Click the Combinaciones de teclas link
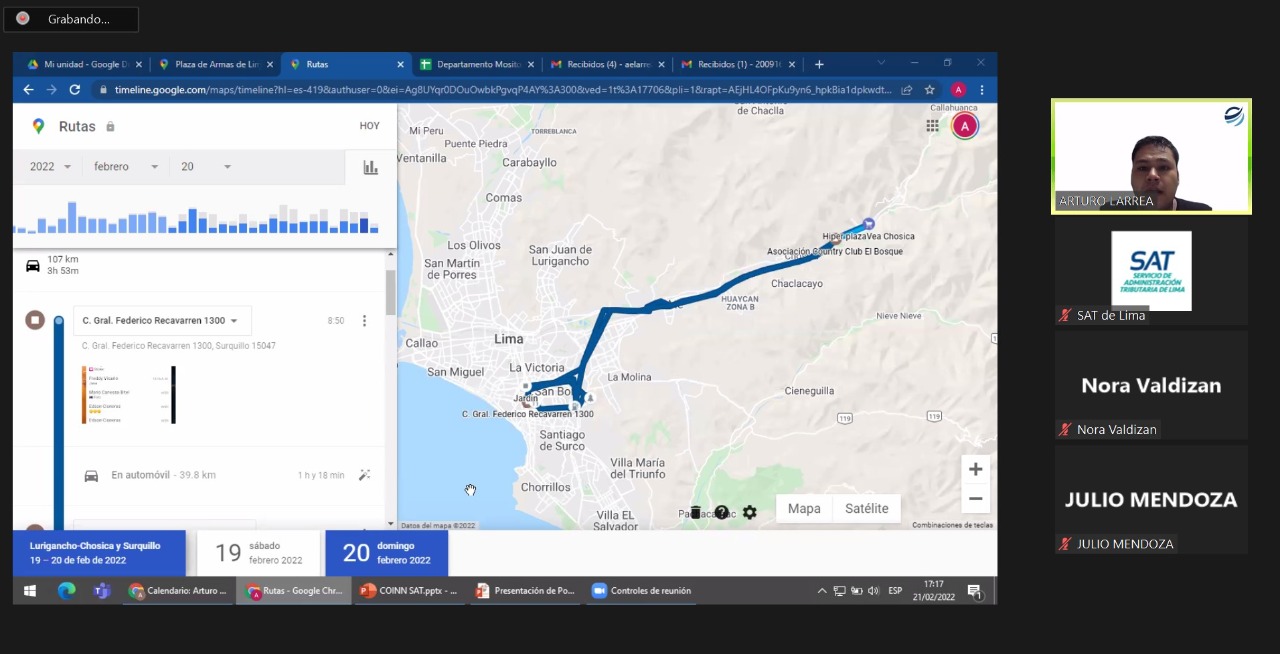 point(952,525)
